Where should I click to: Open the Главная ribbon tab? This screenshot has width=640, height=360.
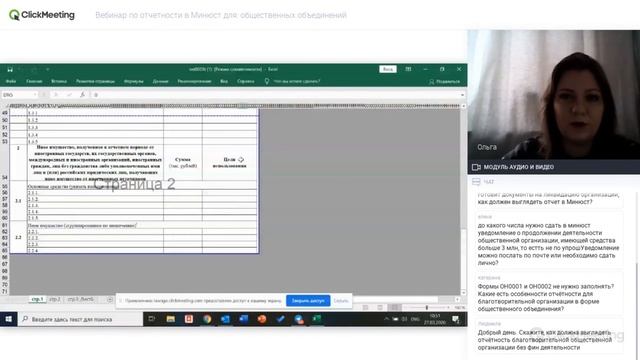pyautogui.click(x=34, y=81)
